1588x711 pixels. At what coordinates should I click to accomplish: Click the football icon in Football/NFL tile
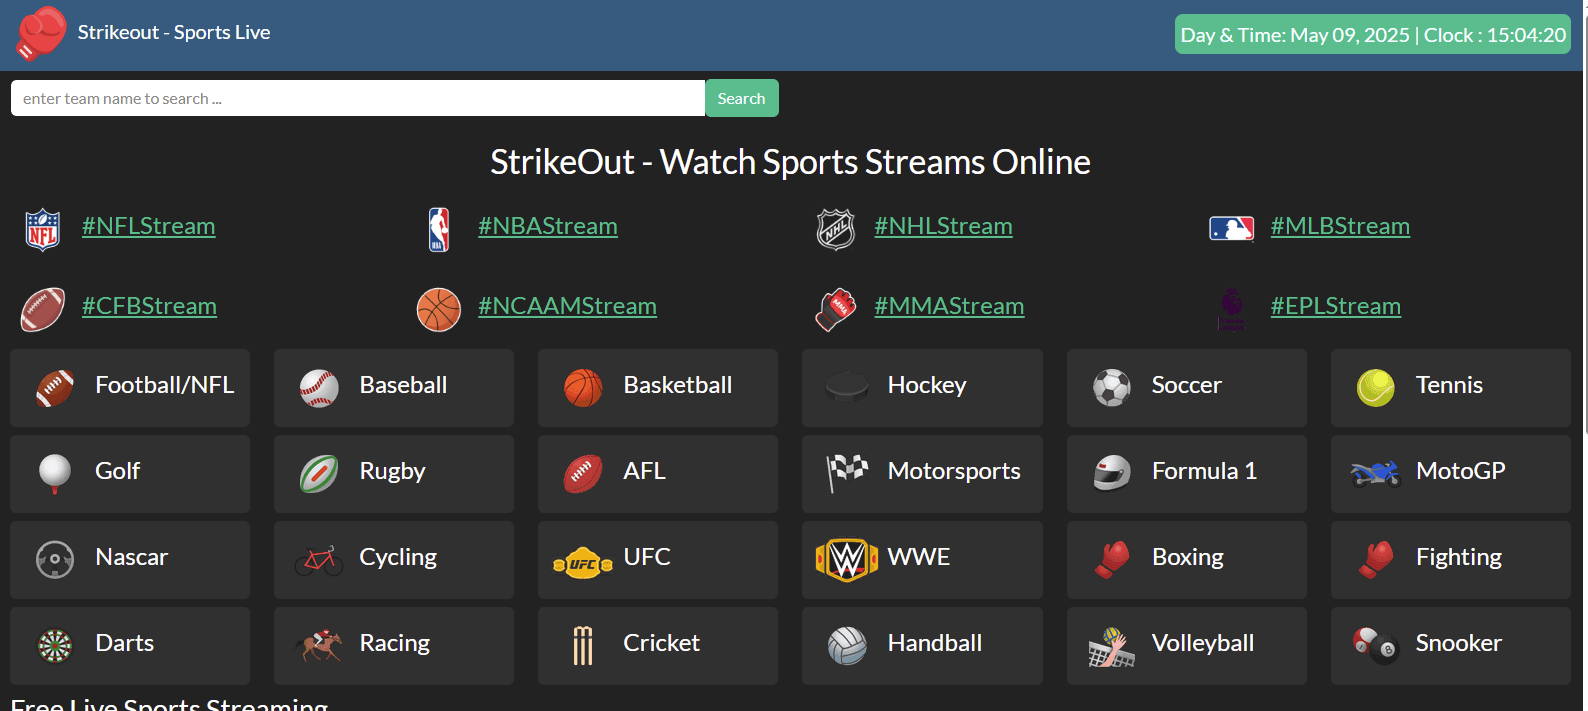click(55, 388)
